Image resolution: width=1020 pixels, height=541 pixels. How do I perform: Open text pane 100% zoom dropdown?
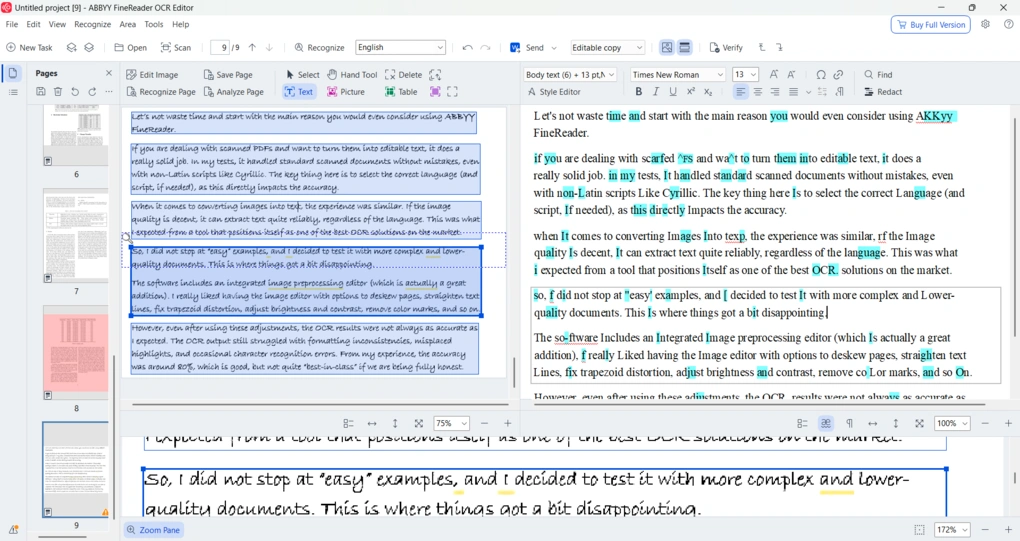click(952, 423)
